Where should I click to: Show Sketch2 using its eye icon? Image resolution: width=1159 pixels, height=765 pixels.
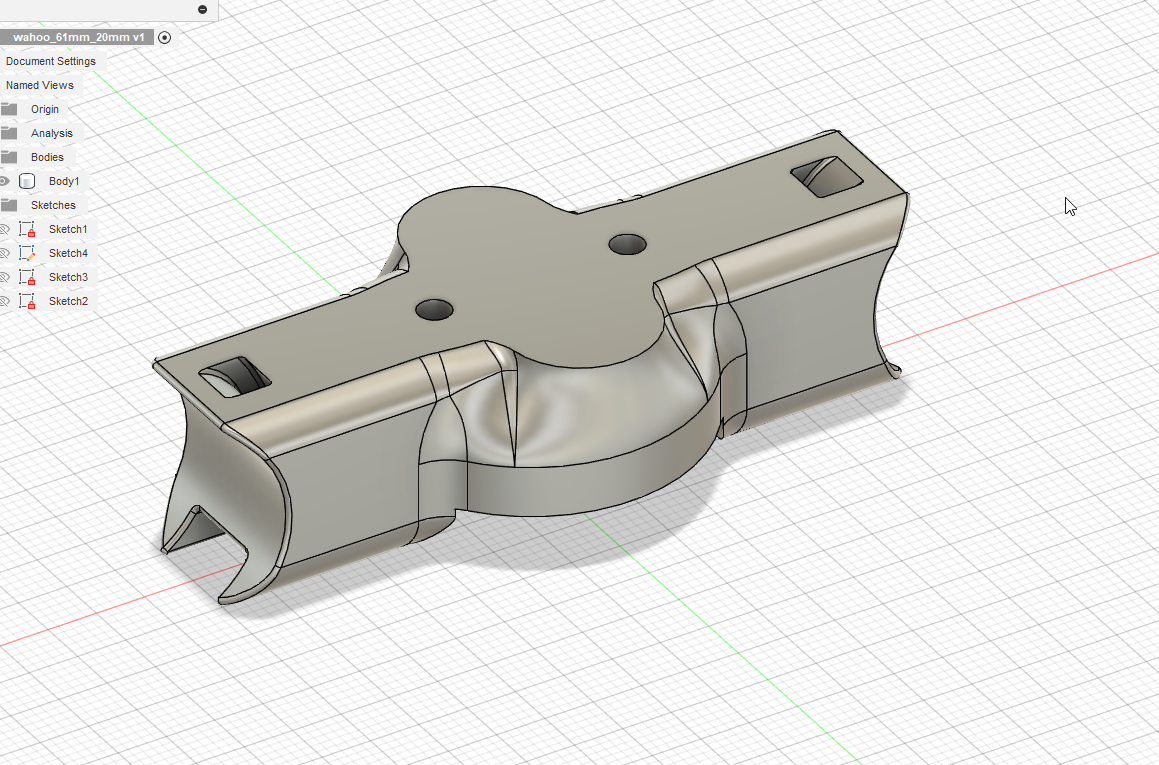pyautogui.click(x=4, y=302)
